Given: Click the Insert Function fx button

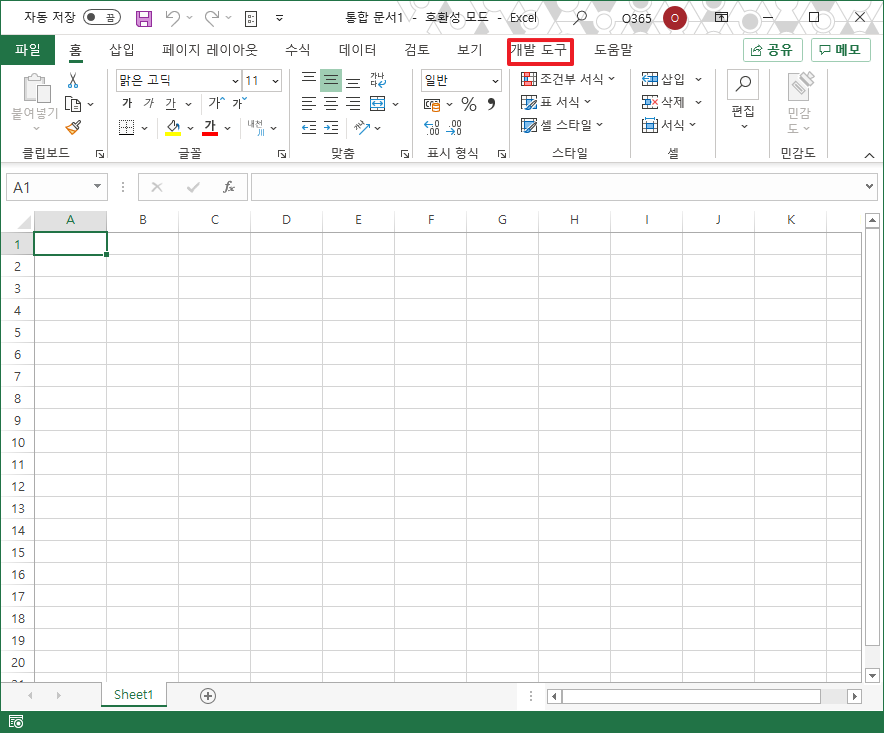Looking at the screenshot, I should click(x=228, y=187).
